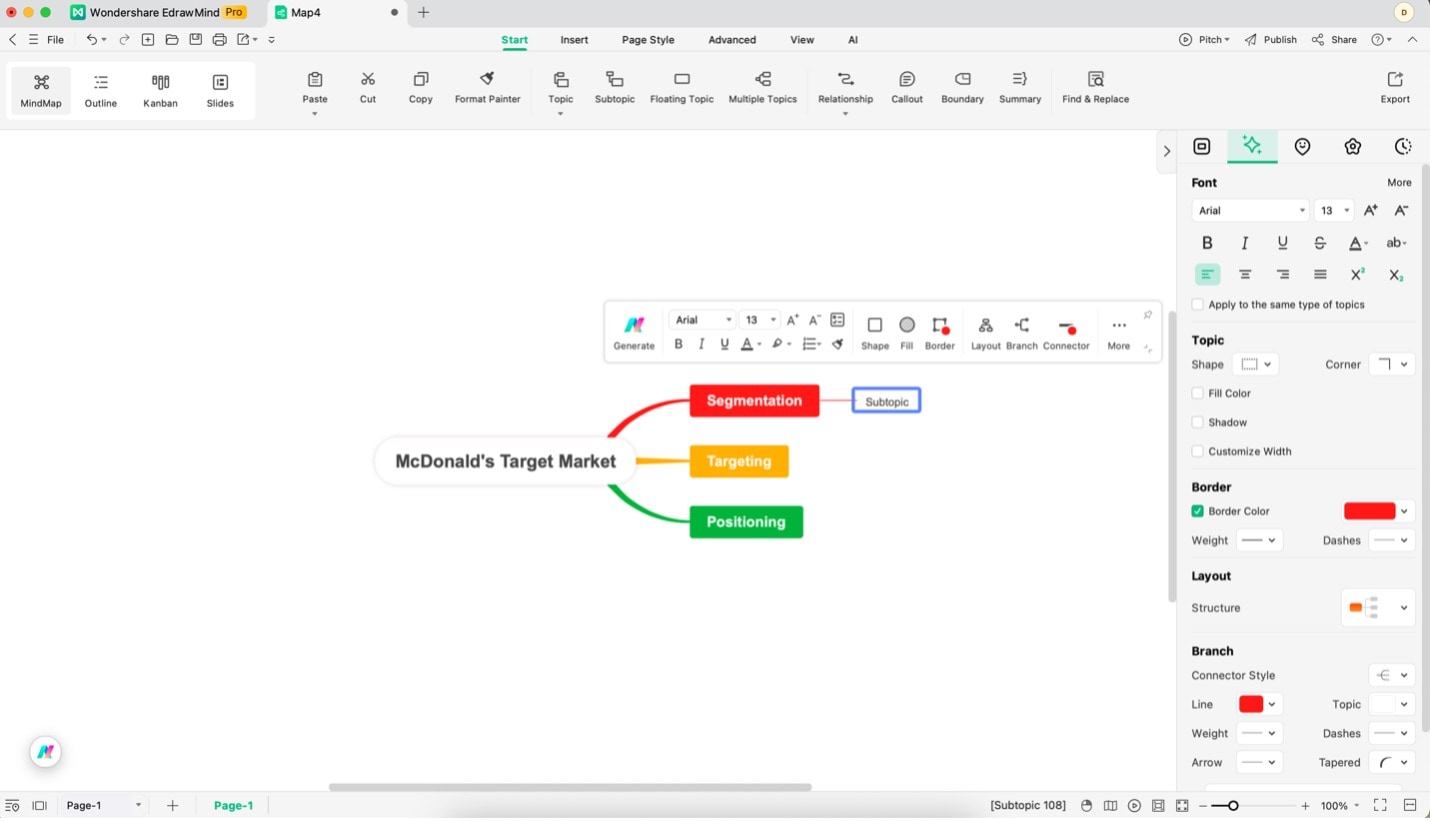The image size is (1430, 821).
Task: Open the Tapered branch dropdown
Action: (1392, 762)
